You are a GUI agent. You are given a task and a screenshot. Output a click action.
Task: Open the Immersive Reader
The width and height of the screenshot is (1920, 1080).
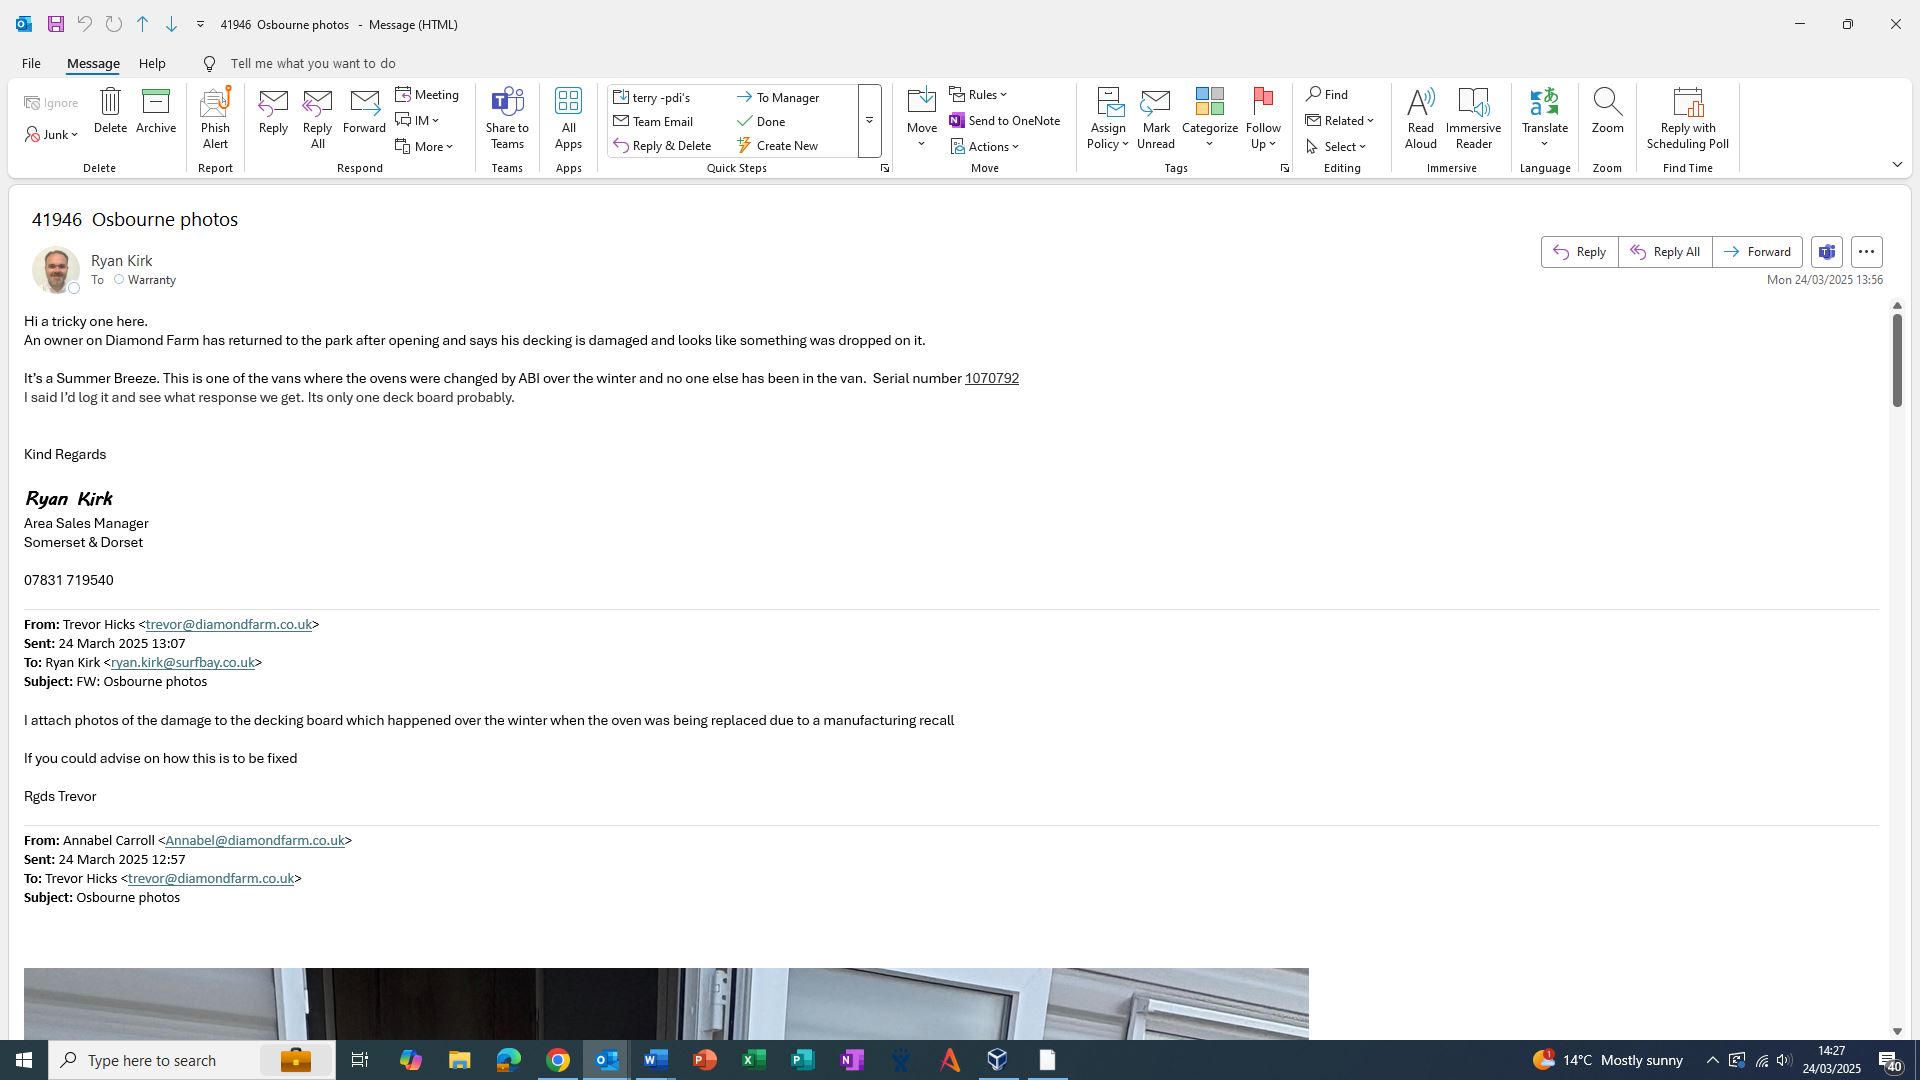1473,118
